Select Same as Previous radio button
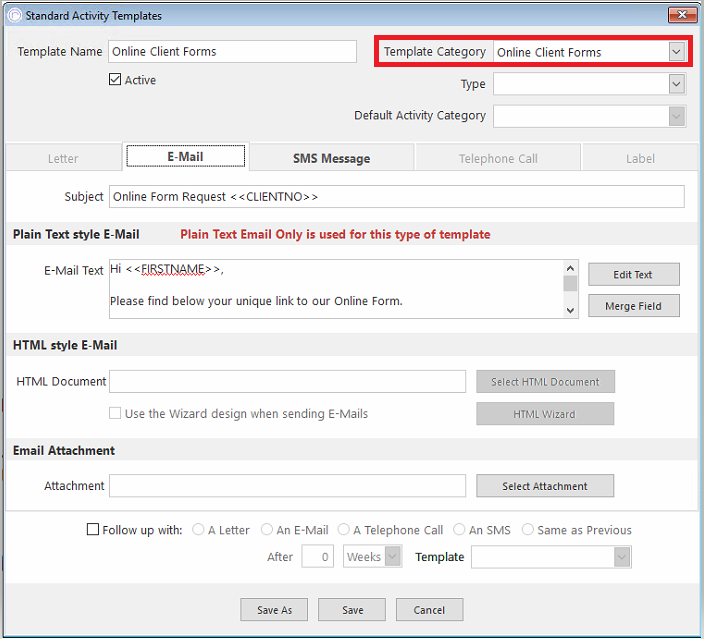The height and width of the screenshot is (639, 704). tap(528, 529)
